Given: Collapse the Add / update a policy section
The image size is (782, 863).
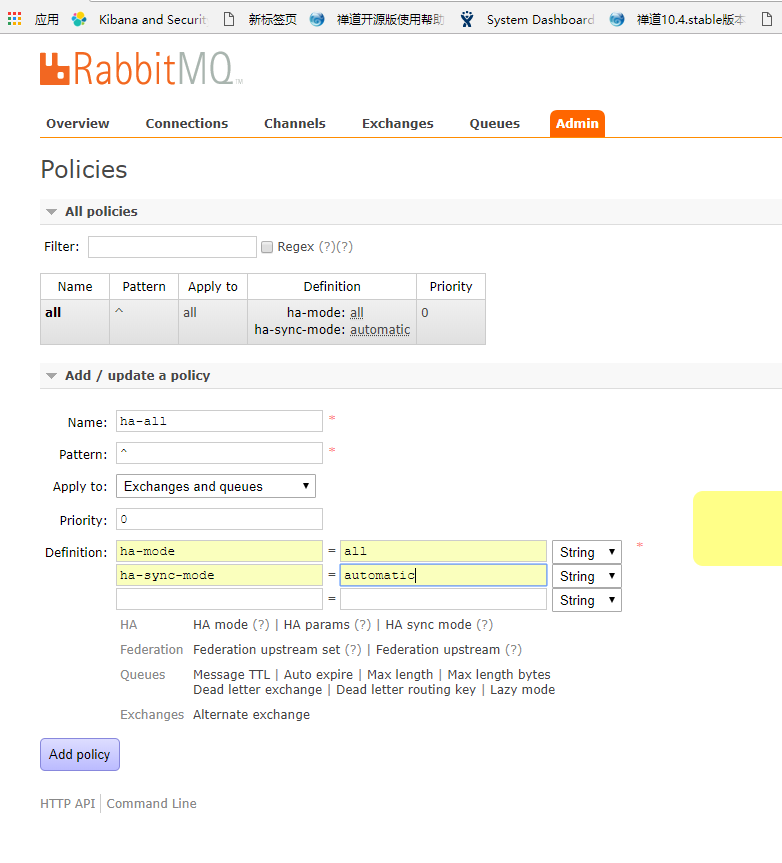Looking at the screenshot, I should (x=138, y=375).
